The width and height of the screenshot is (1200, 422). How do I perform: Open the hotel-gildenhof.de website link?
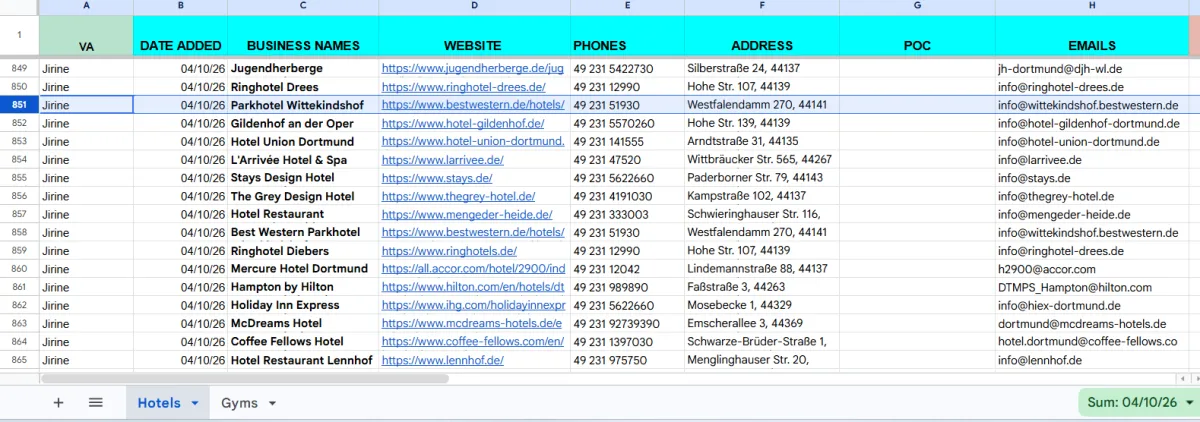(x=463, y=123)
